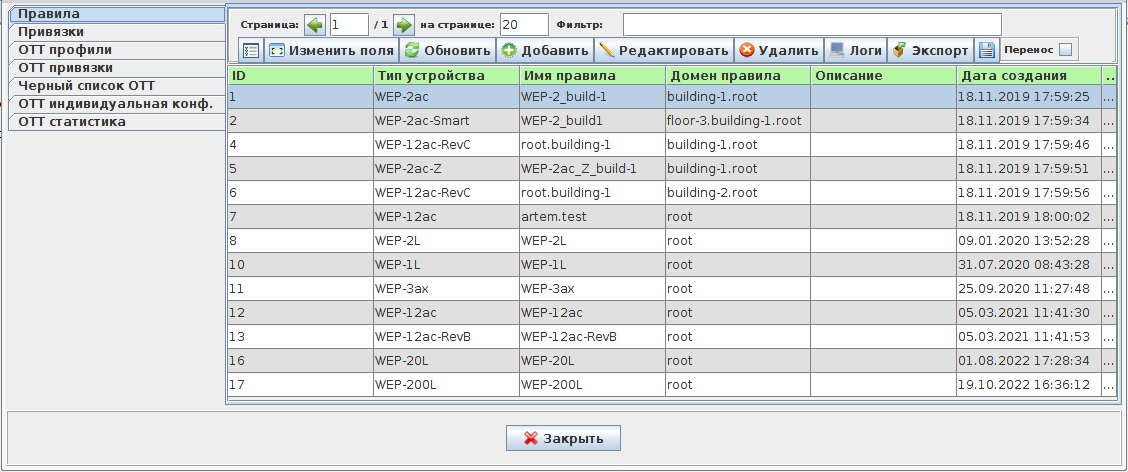Image resolution: width=1128 pixels, height=472 pixels.
Task: Click the на странице rows-per-page field
Action: pos(524,25)
